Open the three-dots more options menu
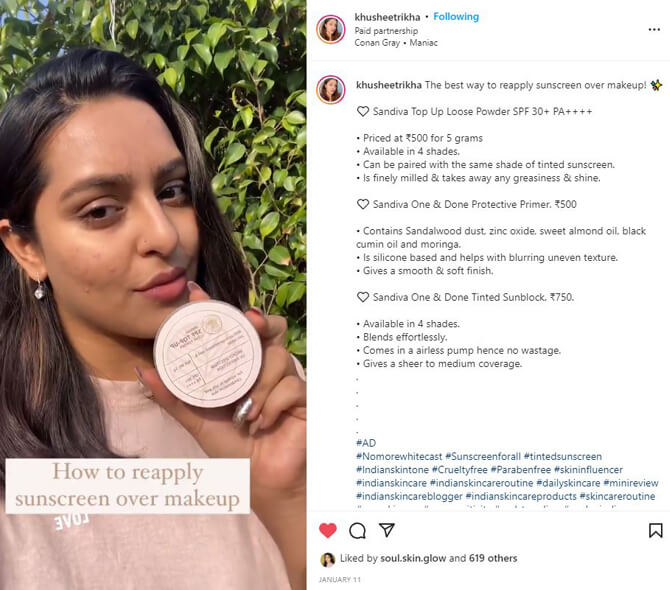This screenshot has width=670, height=590. pyautogui.click(x=654, y=29)
